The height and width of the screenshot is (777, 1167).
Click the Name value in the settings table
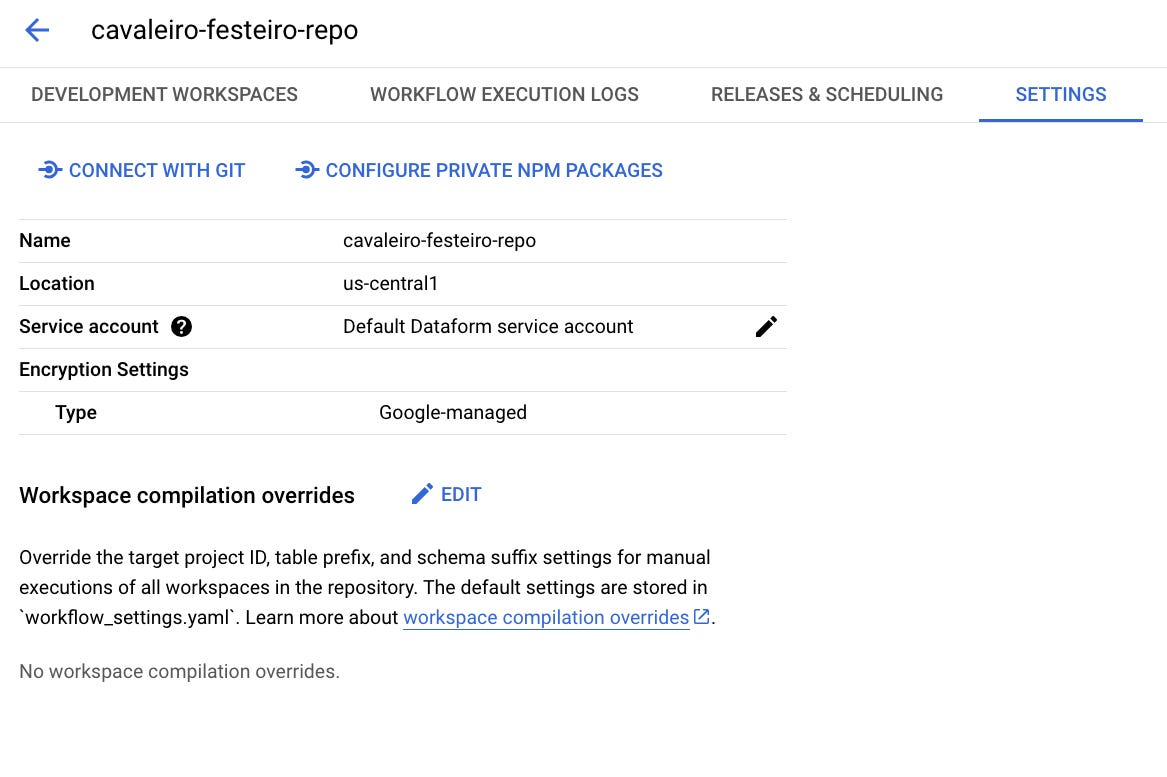[439, 241]
